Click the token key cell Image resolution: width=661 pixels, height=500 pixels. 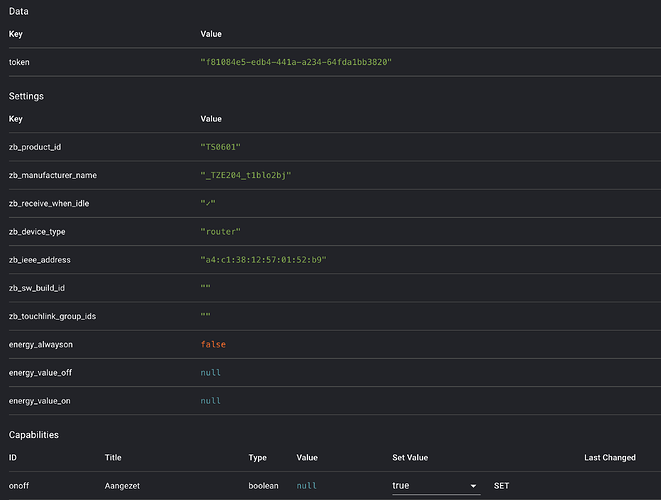pos(19,62)
